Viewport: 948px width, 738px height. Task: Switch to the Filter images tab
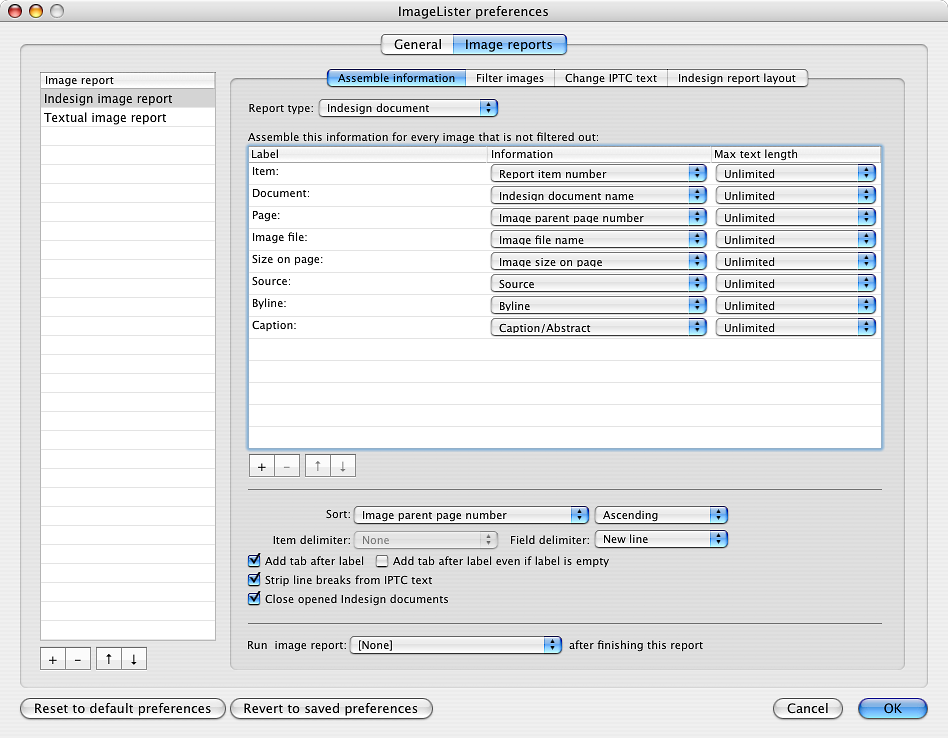point(510,78)
